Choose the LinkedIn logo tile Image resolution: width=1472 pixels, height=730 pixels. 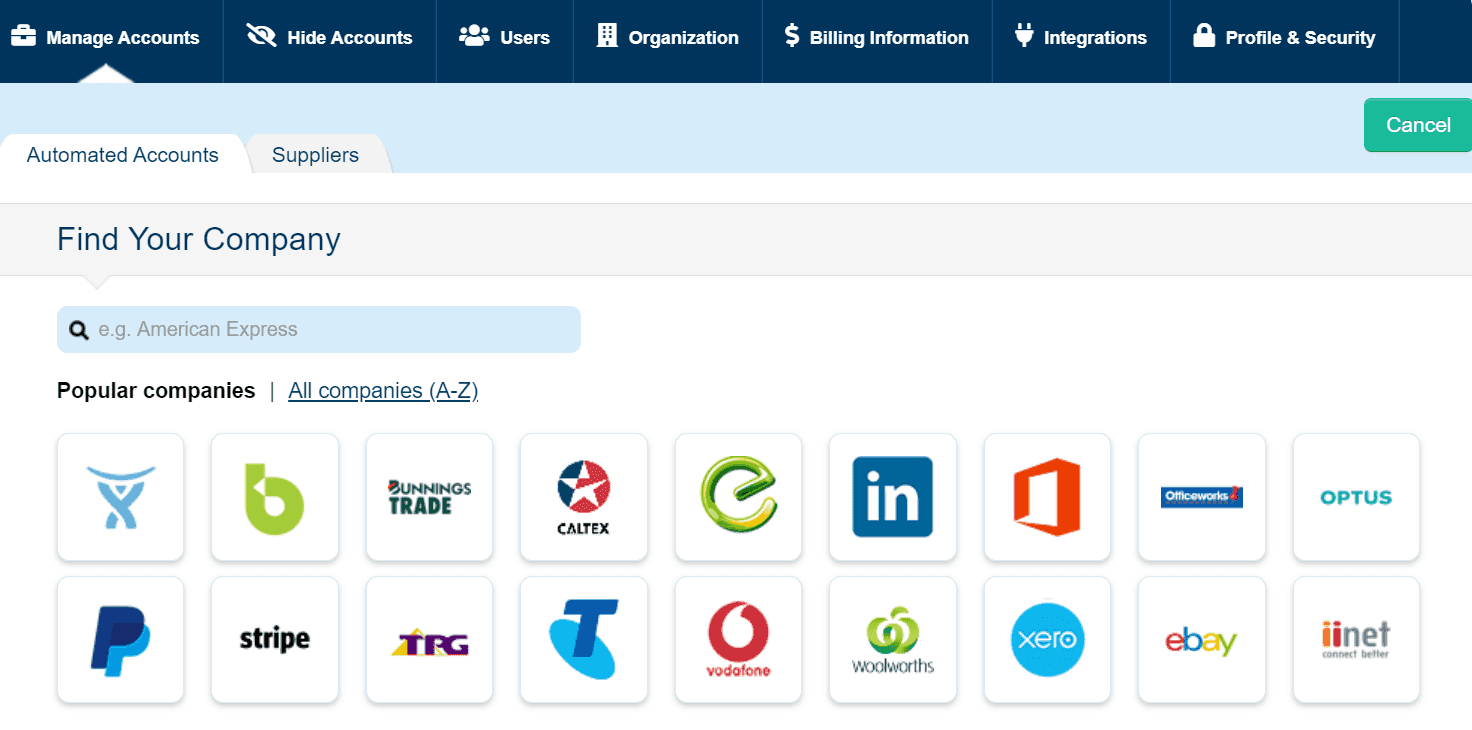892,497
